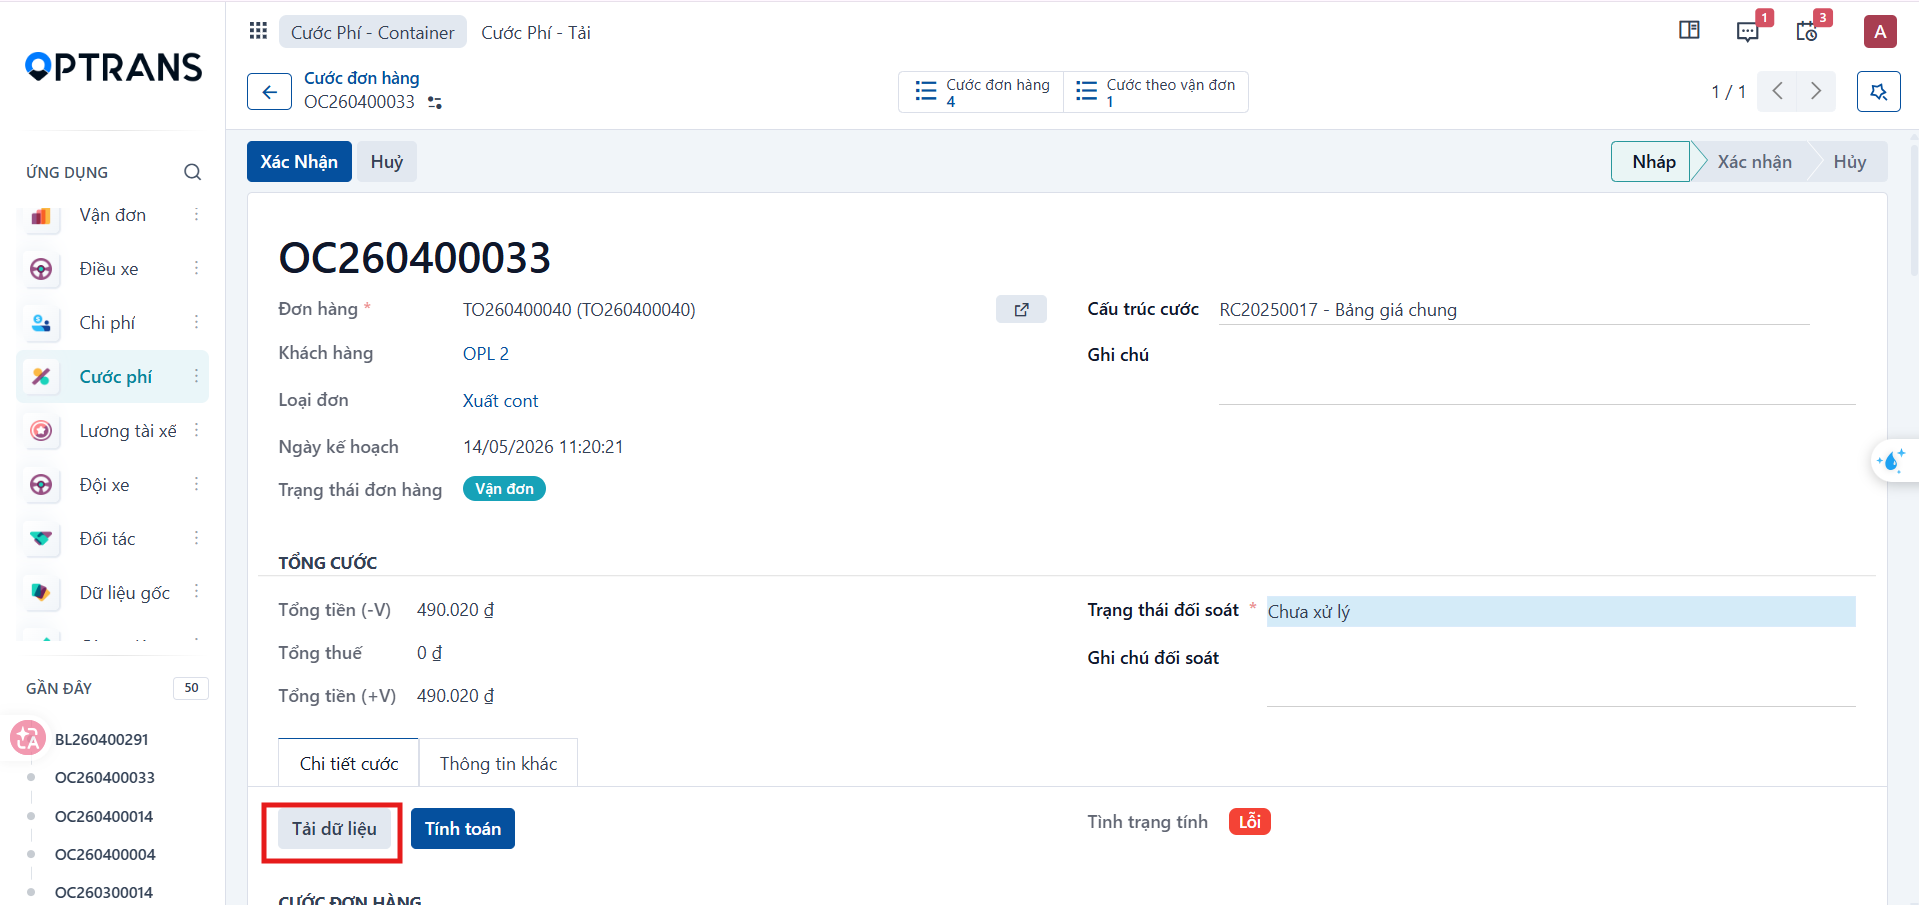
Task: Open the record settings icon near OC260400033
Action: 435,102
